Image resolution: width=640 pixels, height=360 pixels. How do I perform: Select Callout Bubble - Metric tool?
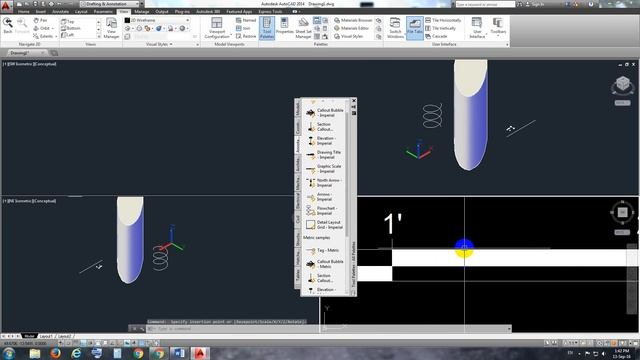click(x=325, y=264)
